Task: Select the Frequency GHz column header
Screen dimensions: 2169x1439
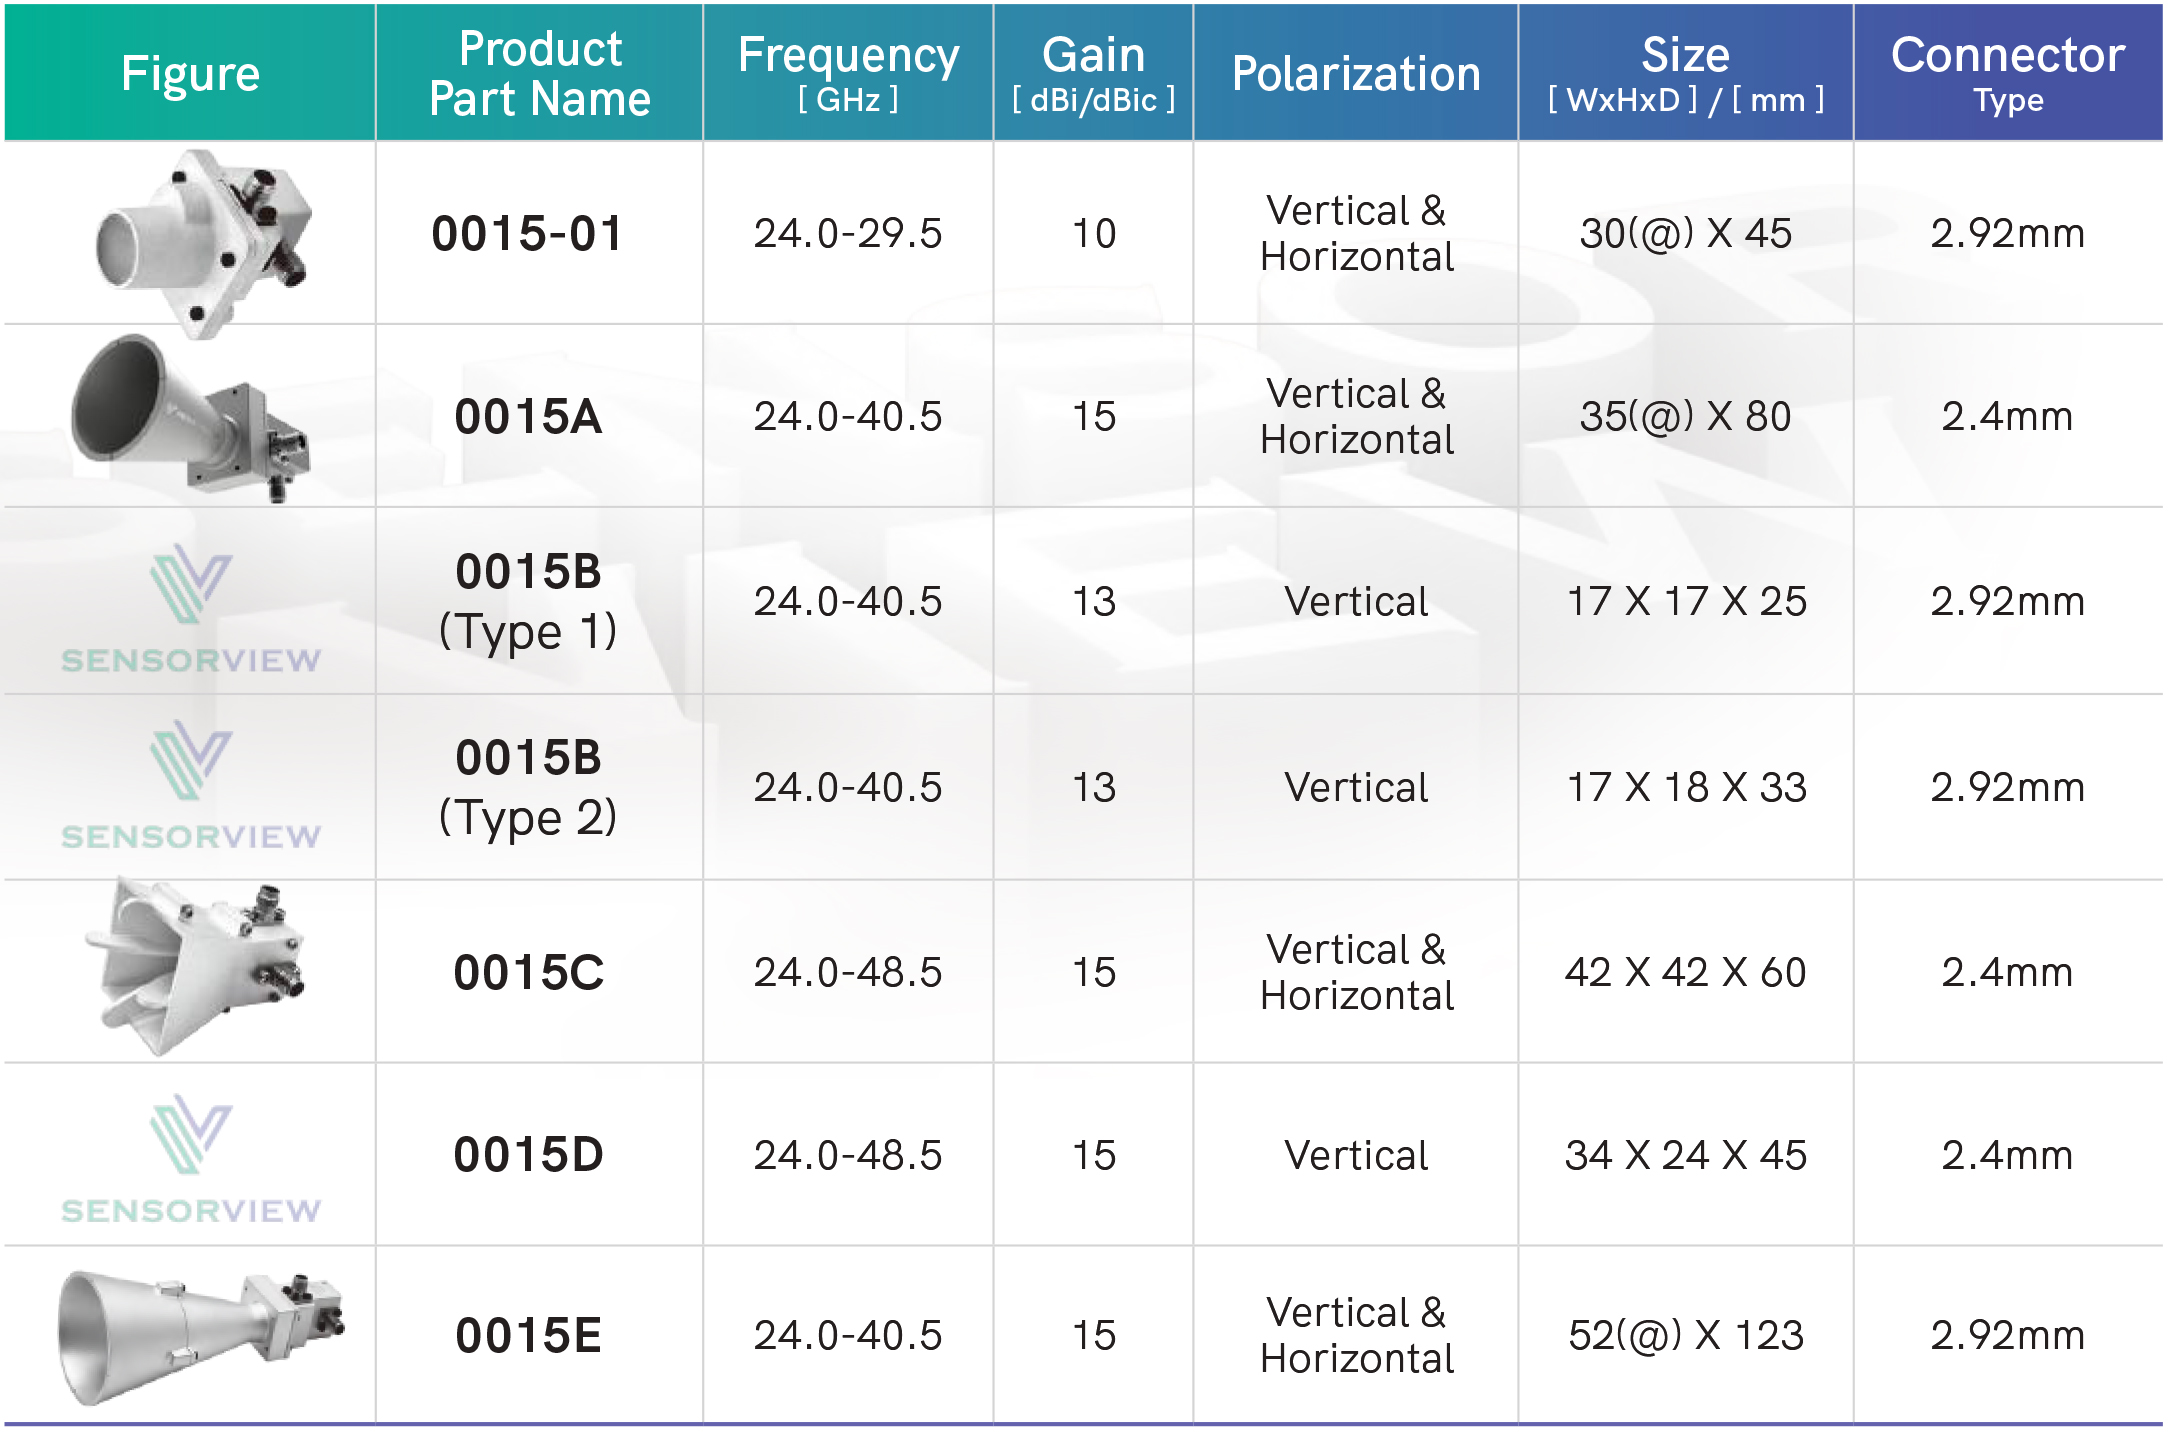Action: (x=848, y=73)
